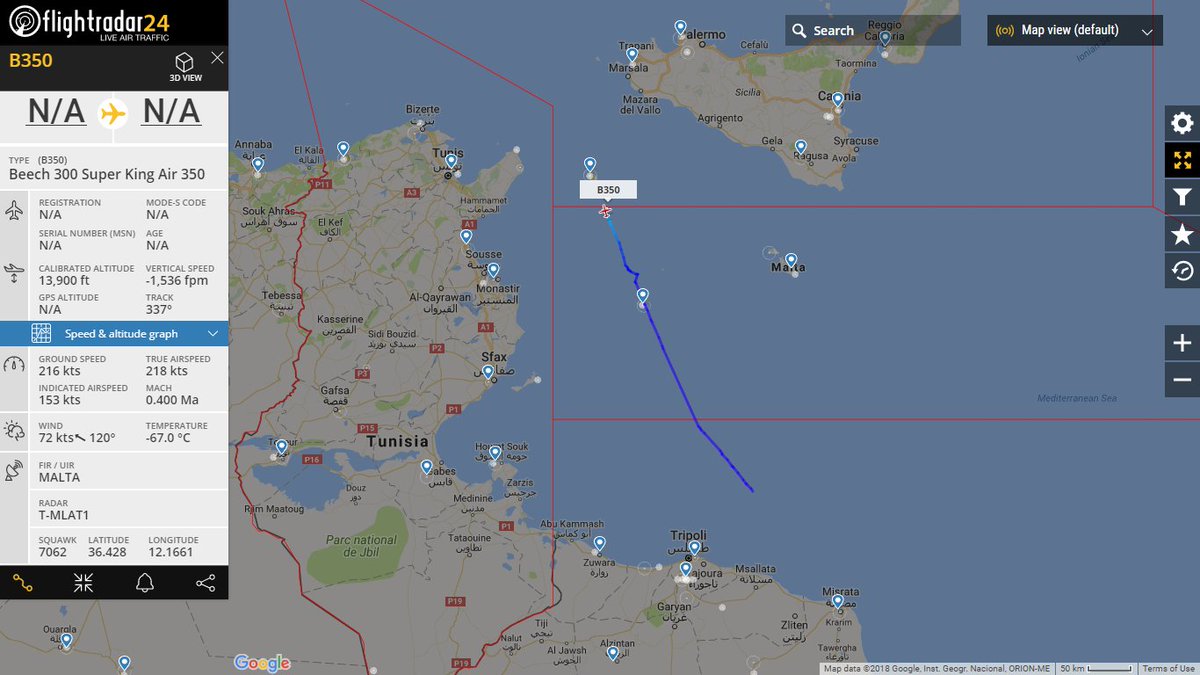Open the Map view (default) dropdown
This screenshot has width=1200, height=675.
[x=1075, y=30]
